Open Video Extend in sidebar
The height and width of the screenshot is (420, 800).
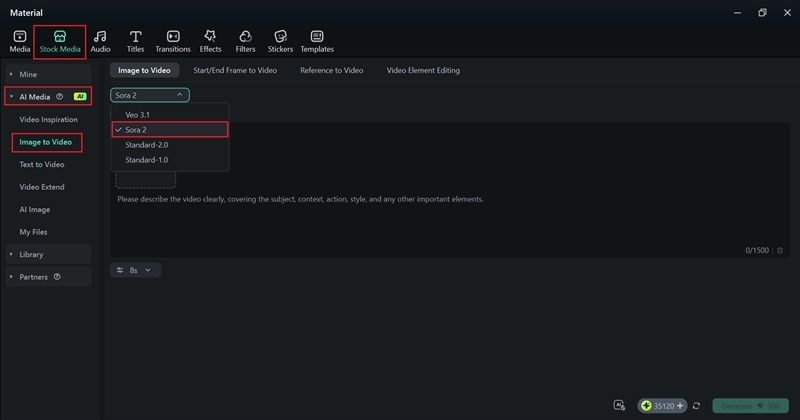tap(42, 187)
